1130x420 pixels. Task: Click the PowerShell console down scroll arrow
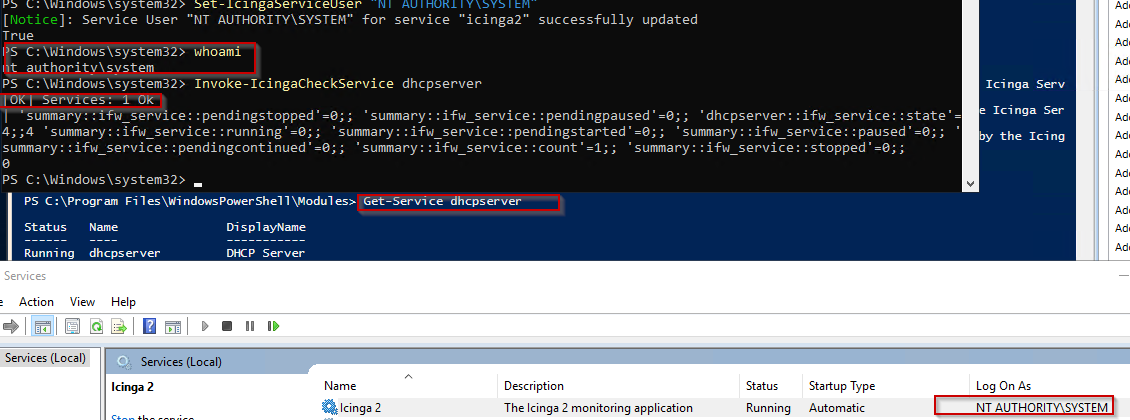(969, 183)
